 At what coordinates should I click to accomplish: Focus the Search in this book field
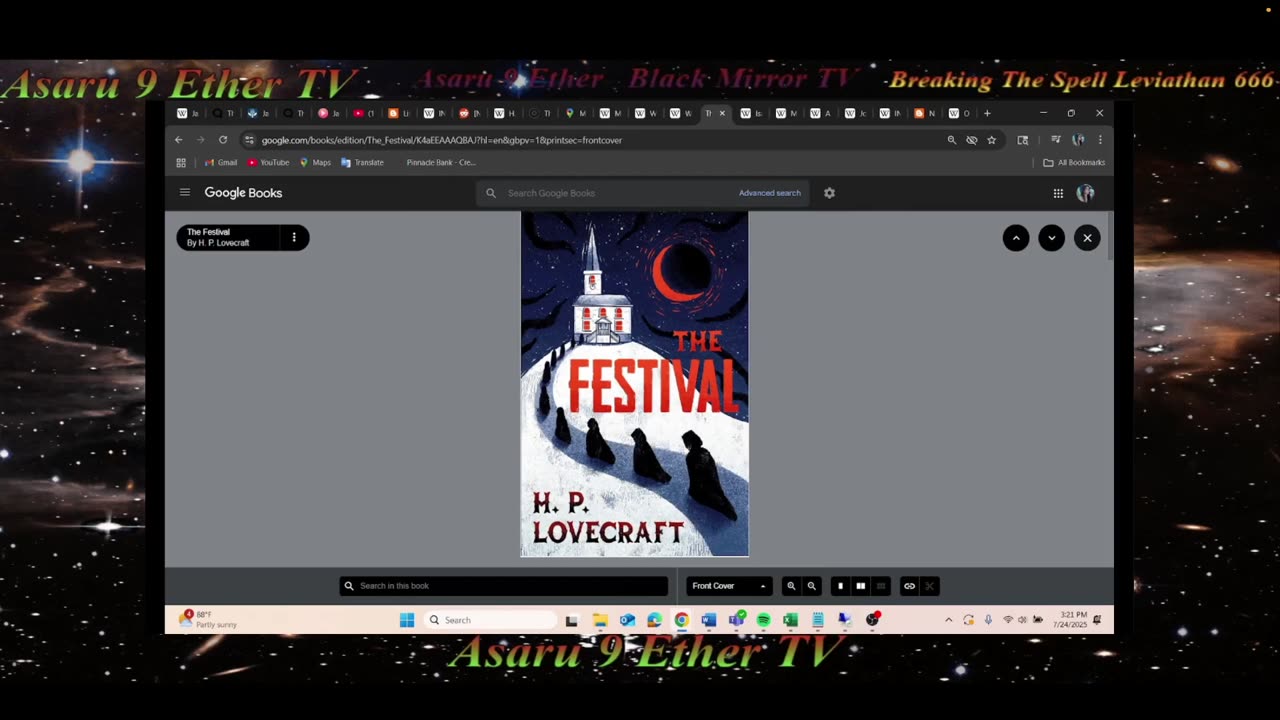click(x=504, y=586)
